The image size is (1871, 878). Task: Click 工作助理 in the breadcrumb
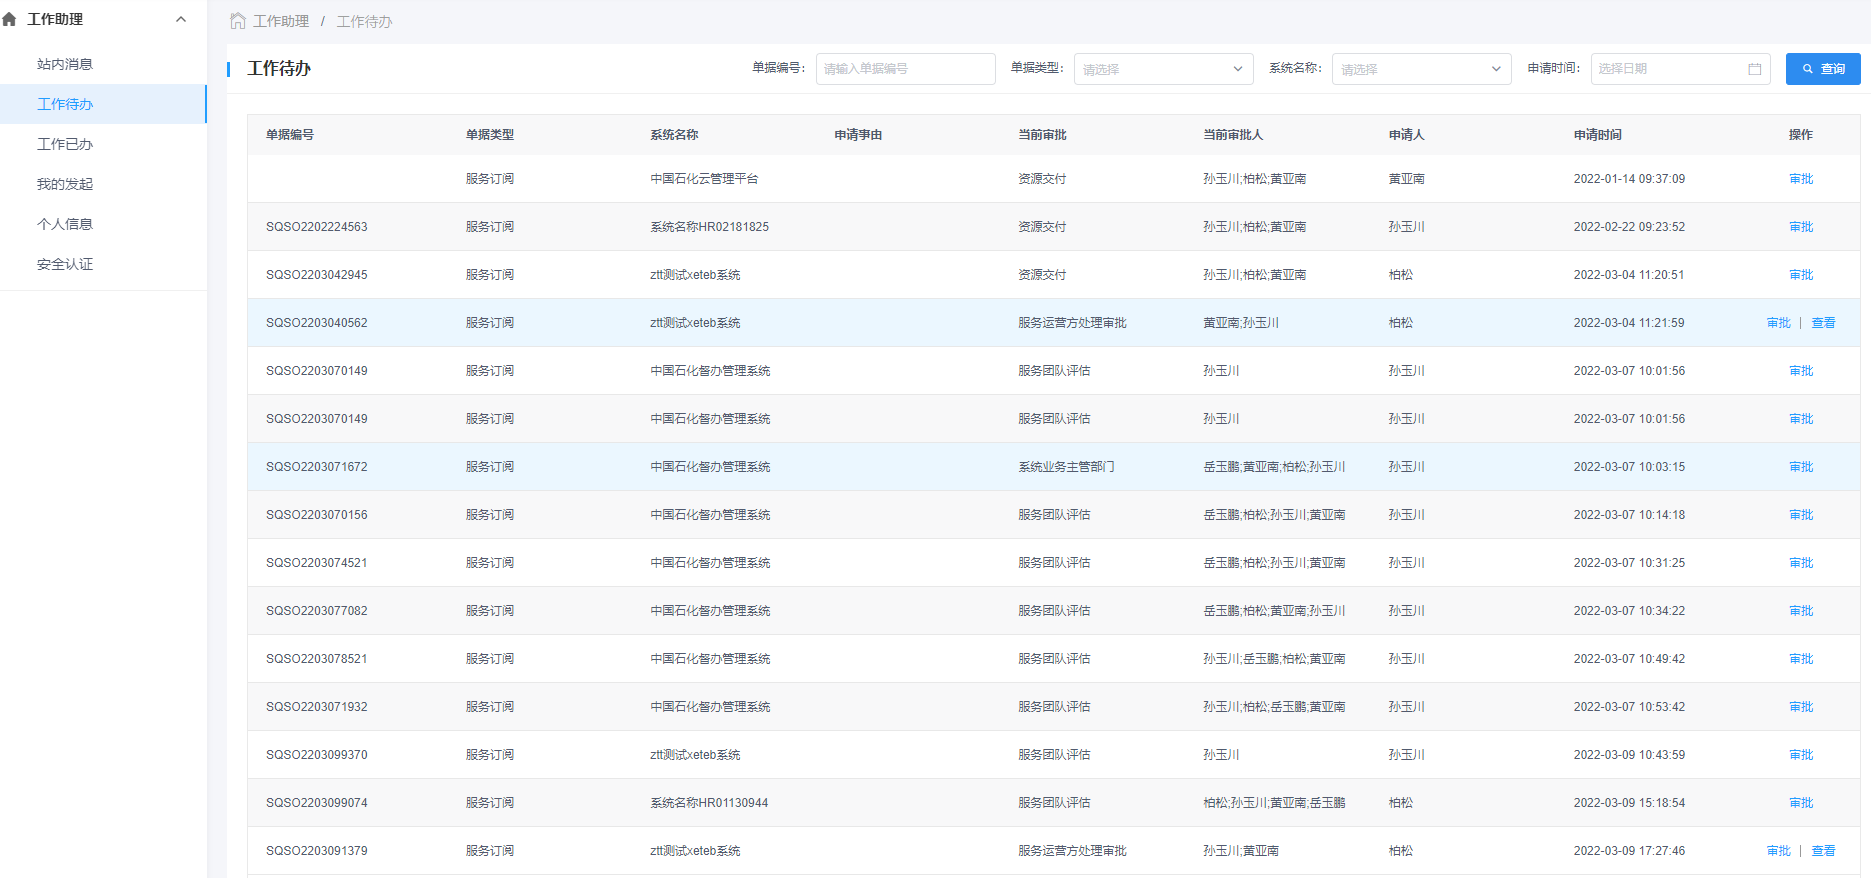point(281,21)
